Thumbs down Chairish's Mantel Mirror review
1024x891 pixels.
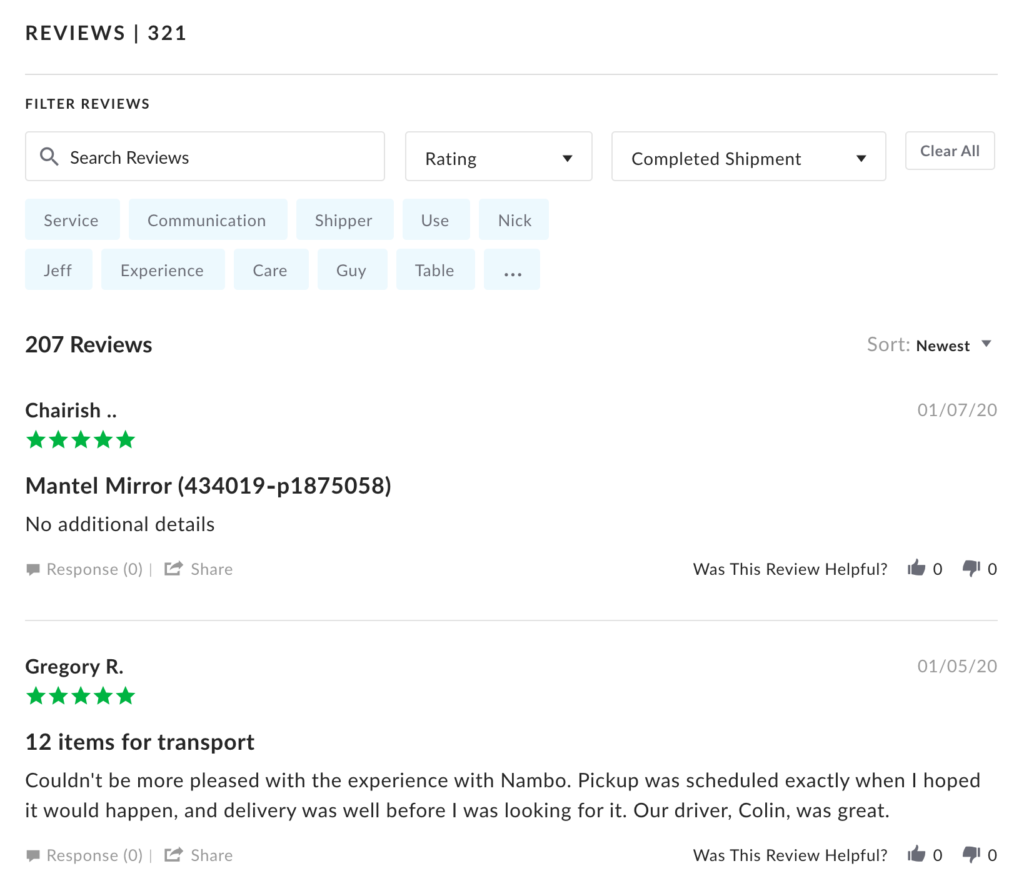point(971,569)
